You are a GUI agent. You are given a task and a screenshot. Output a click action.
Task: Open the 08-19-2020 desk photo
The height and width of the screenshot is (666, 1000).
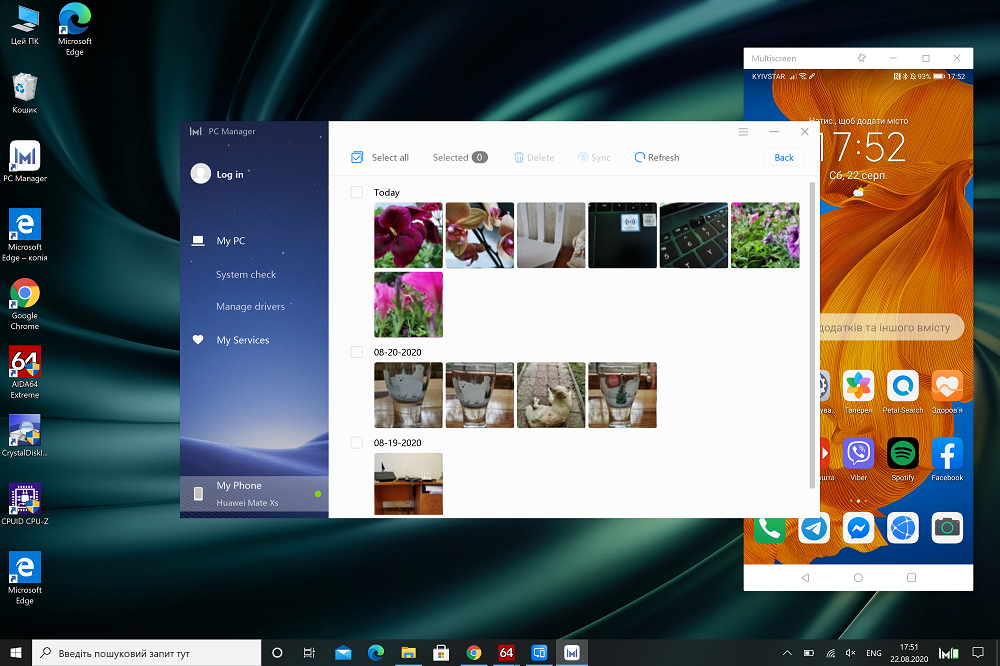point(408,484)
